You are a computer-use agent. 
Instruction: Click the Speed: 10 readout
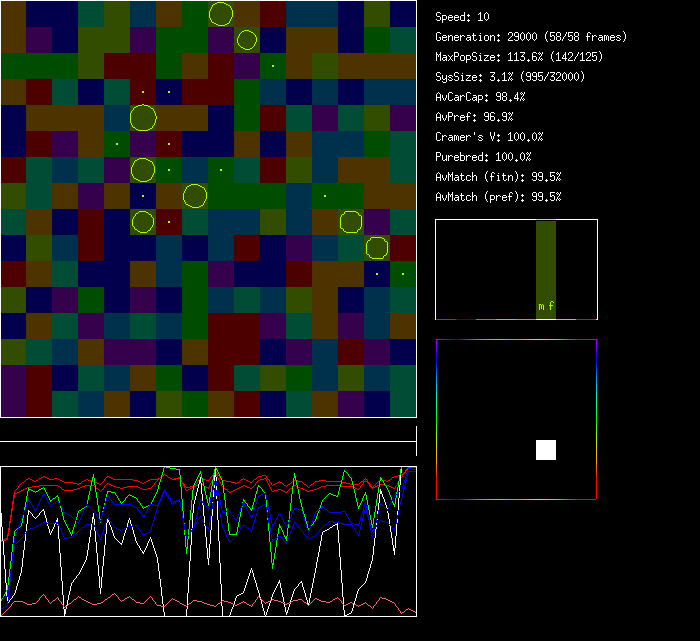tap(463, 17)
